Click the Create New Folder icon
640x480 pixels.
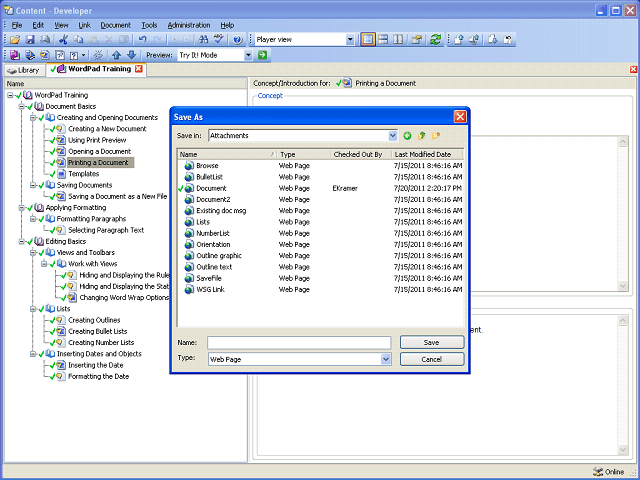coord(436,136)
